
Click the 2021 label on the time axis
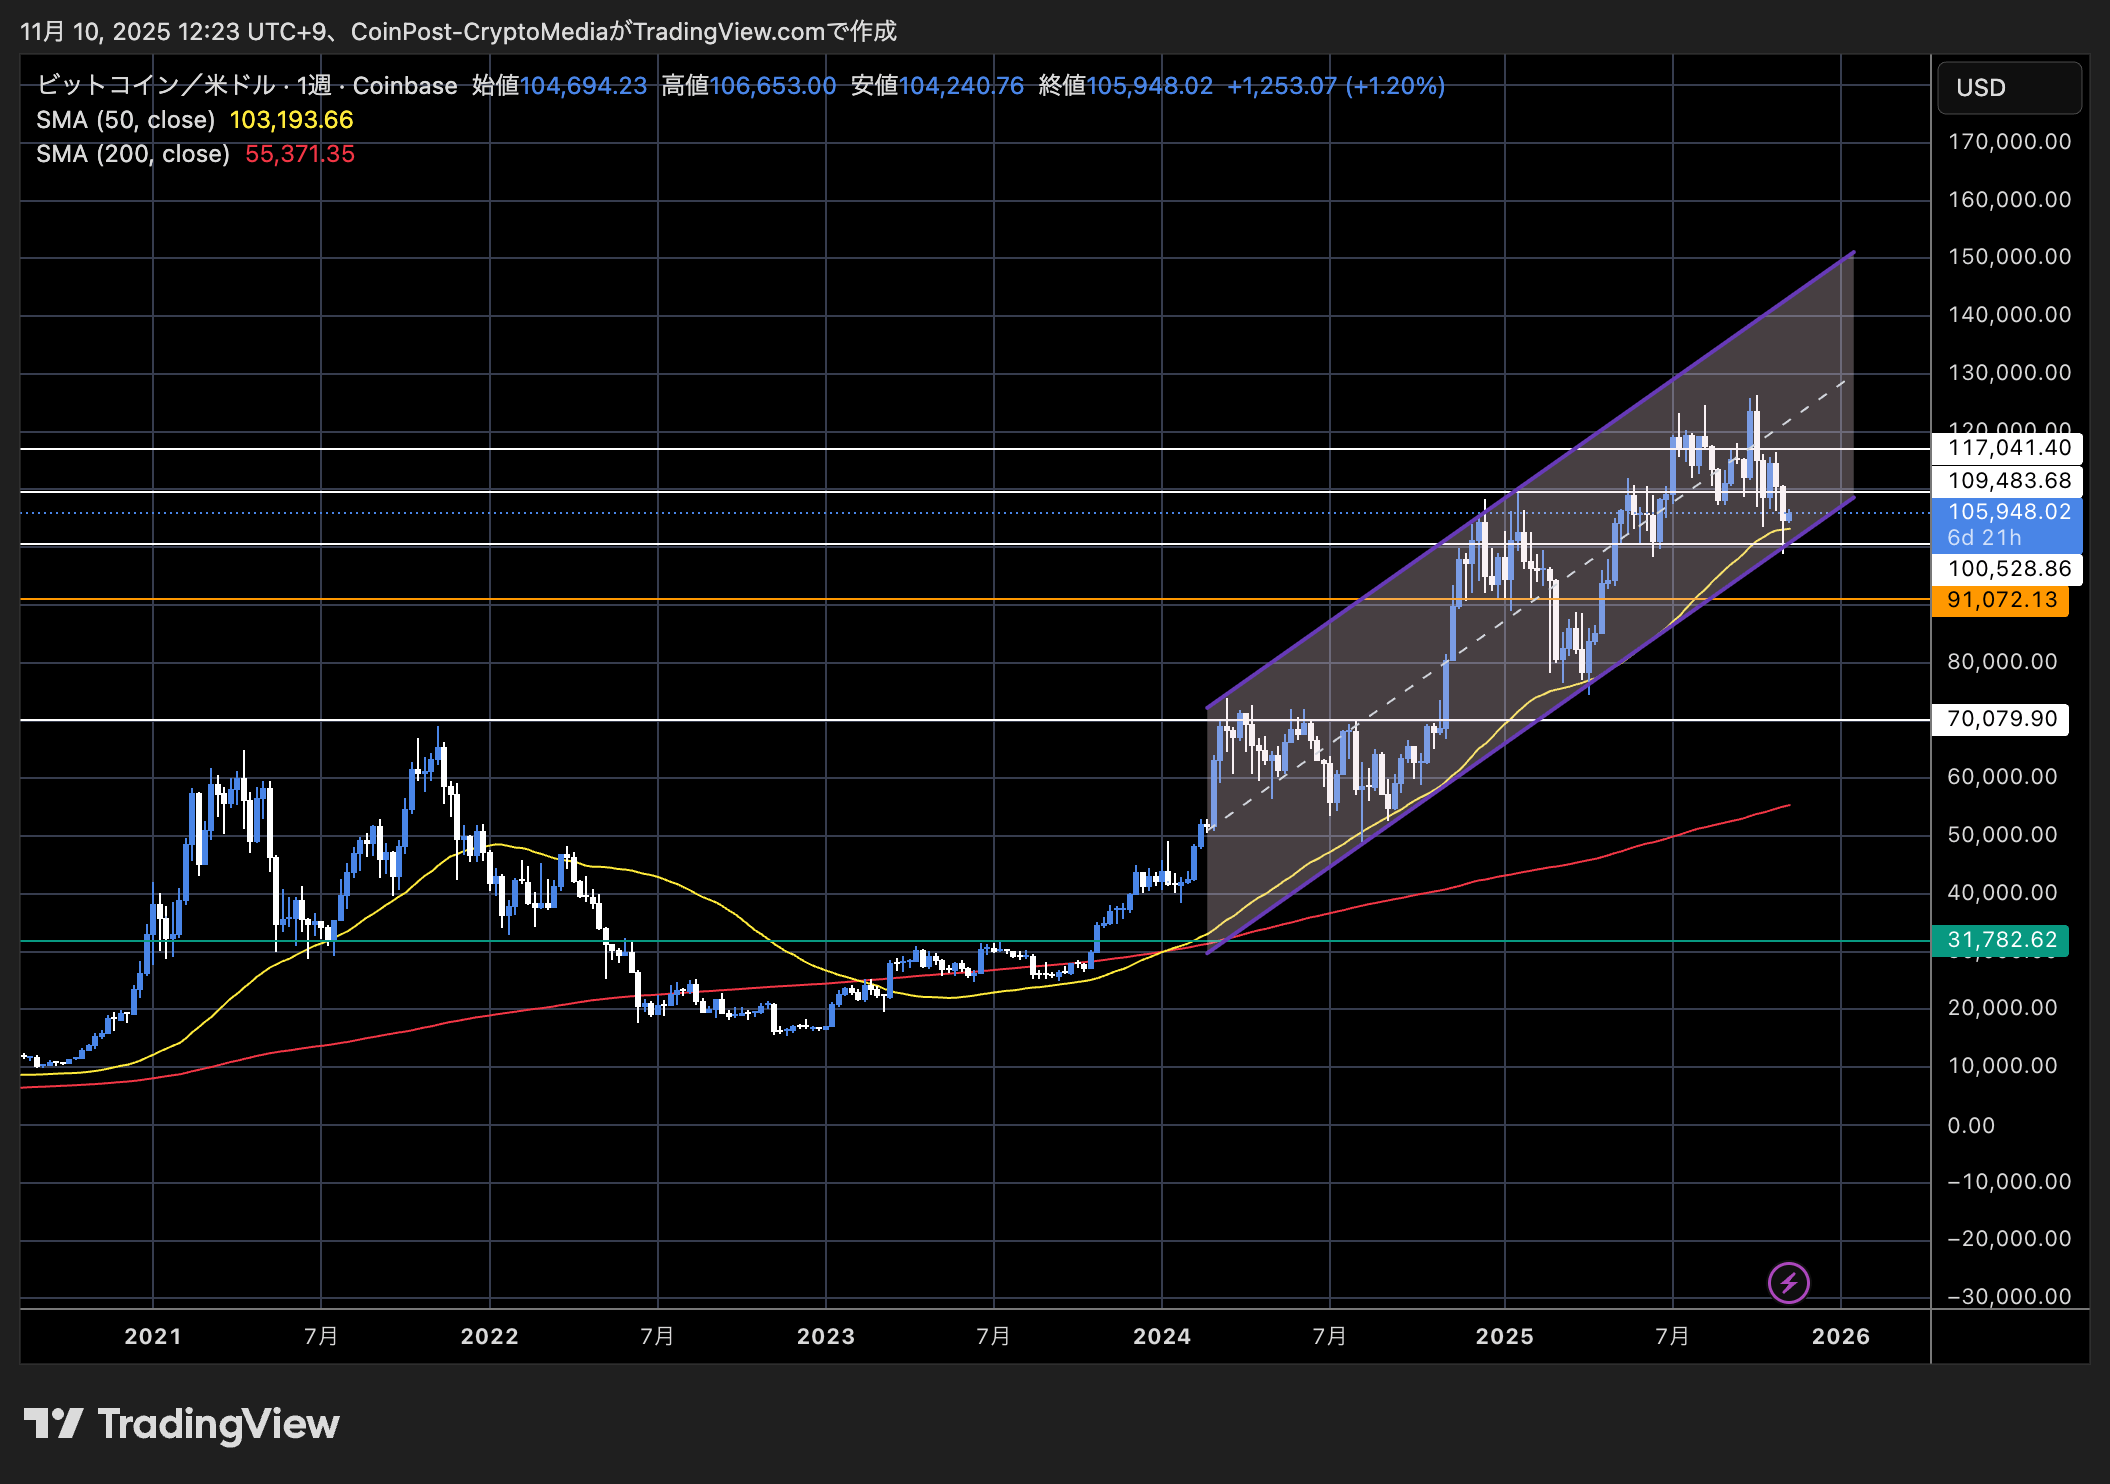(153, 1336)
